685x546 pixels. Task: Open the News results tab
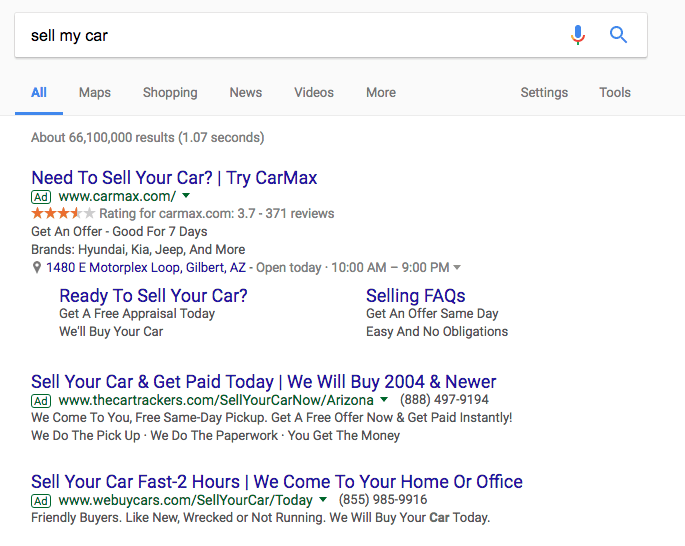[x=245, y=93]
